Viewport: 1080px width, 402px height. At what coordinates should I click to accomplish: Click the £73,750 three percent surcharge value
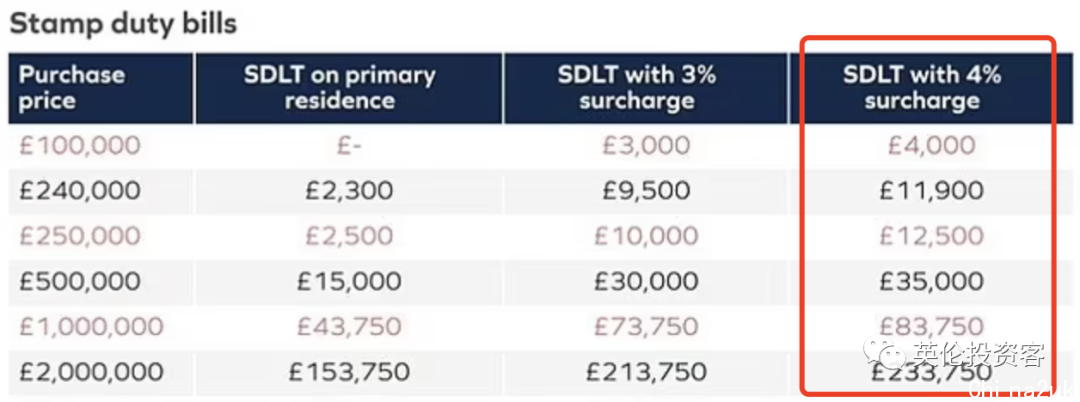[646, 327]
